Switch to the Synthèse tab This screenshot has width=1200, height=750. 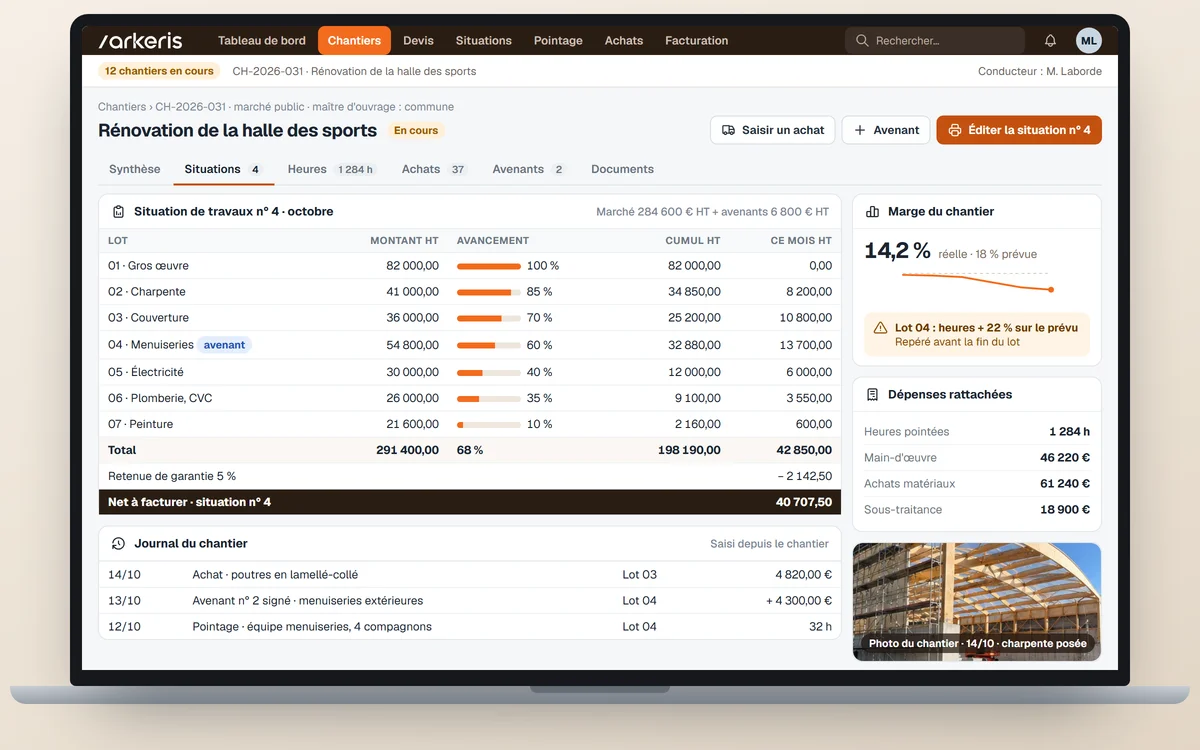(135, 170)
